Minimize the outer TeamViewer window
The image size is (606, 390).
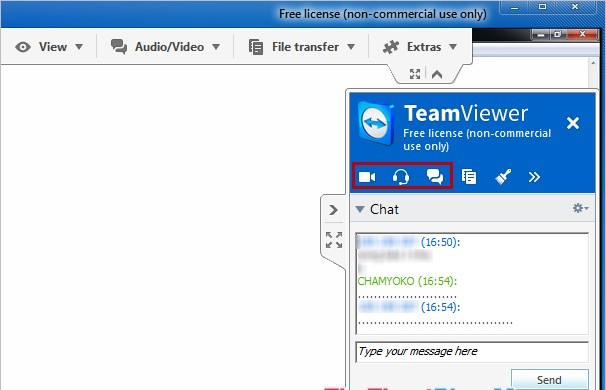(514, 7)
